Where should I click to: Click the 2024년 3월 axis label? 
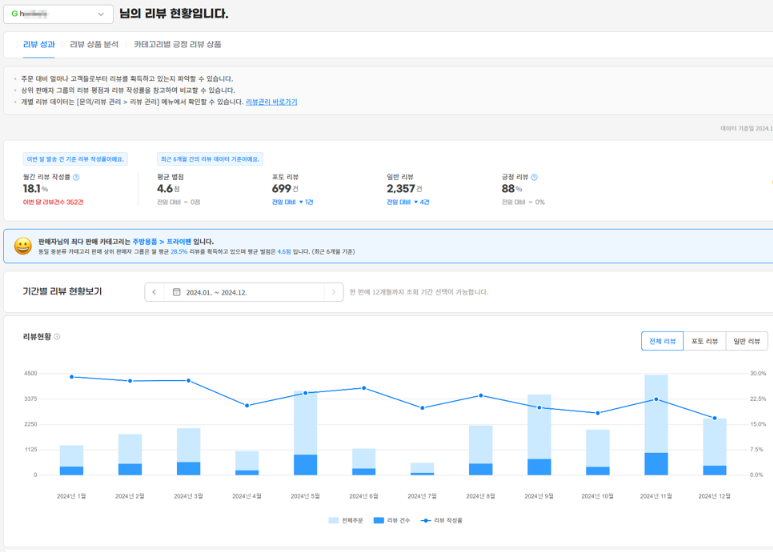[x=188, y=496]
